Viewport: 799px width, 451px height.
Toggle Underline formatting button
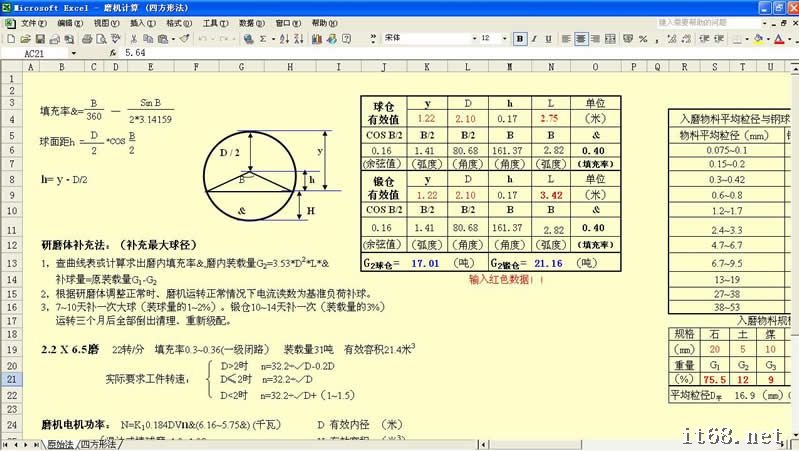pos(550,38)
